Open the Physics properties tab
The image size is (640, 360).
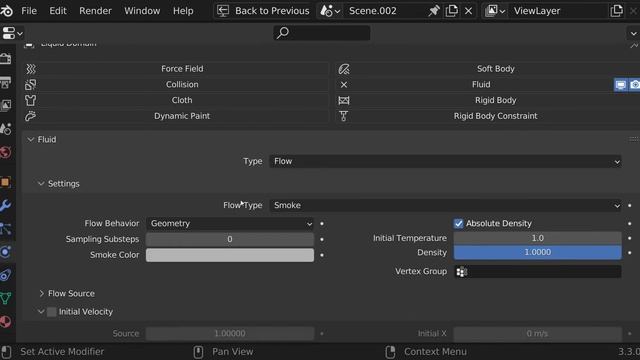point(6,252)
